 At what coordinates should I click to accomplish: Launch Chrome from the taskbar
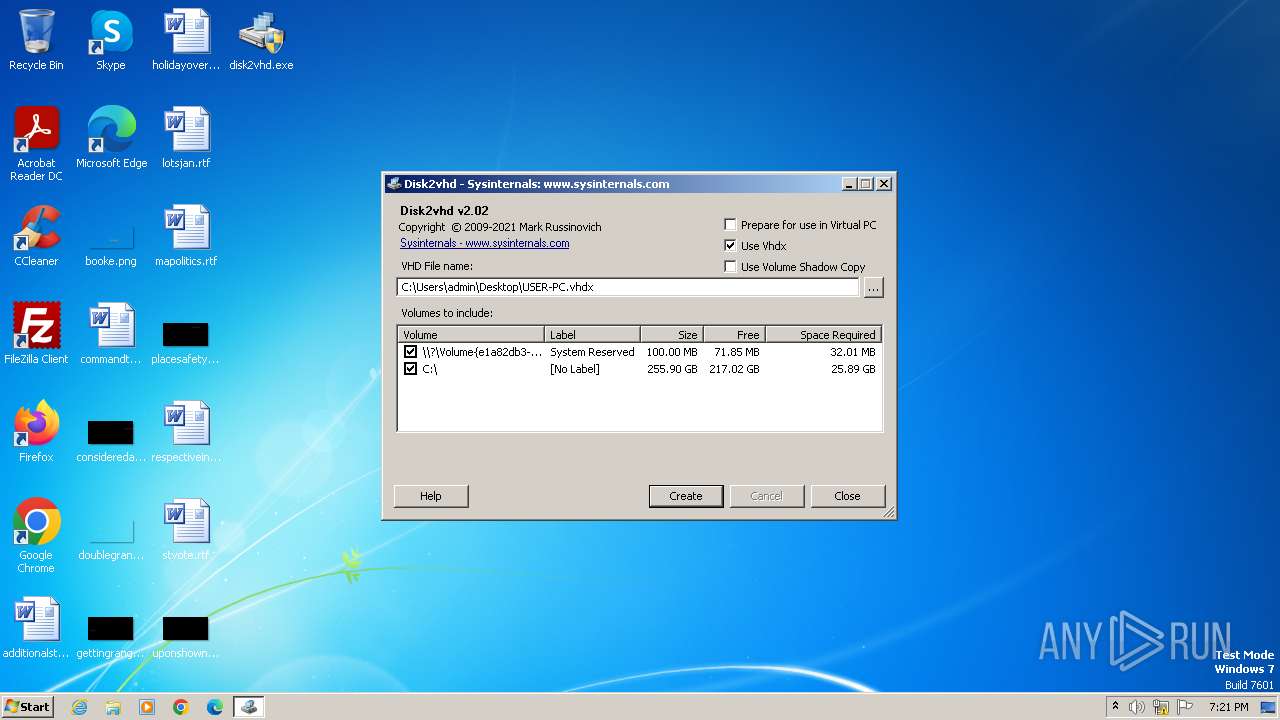[181, 707]
